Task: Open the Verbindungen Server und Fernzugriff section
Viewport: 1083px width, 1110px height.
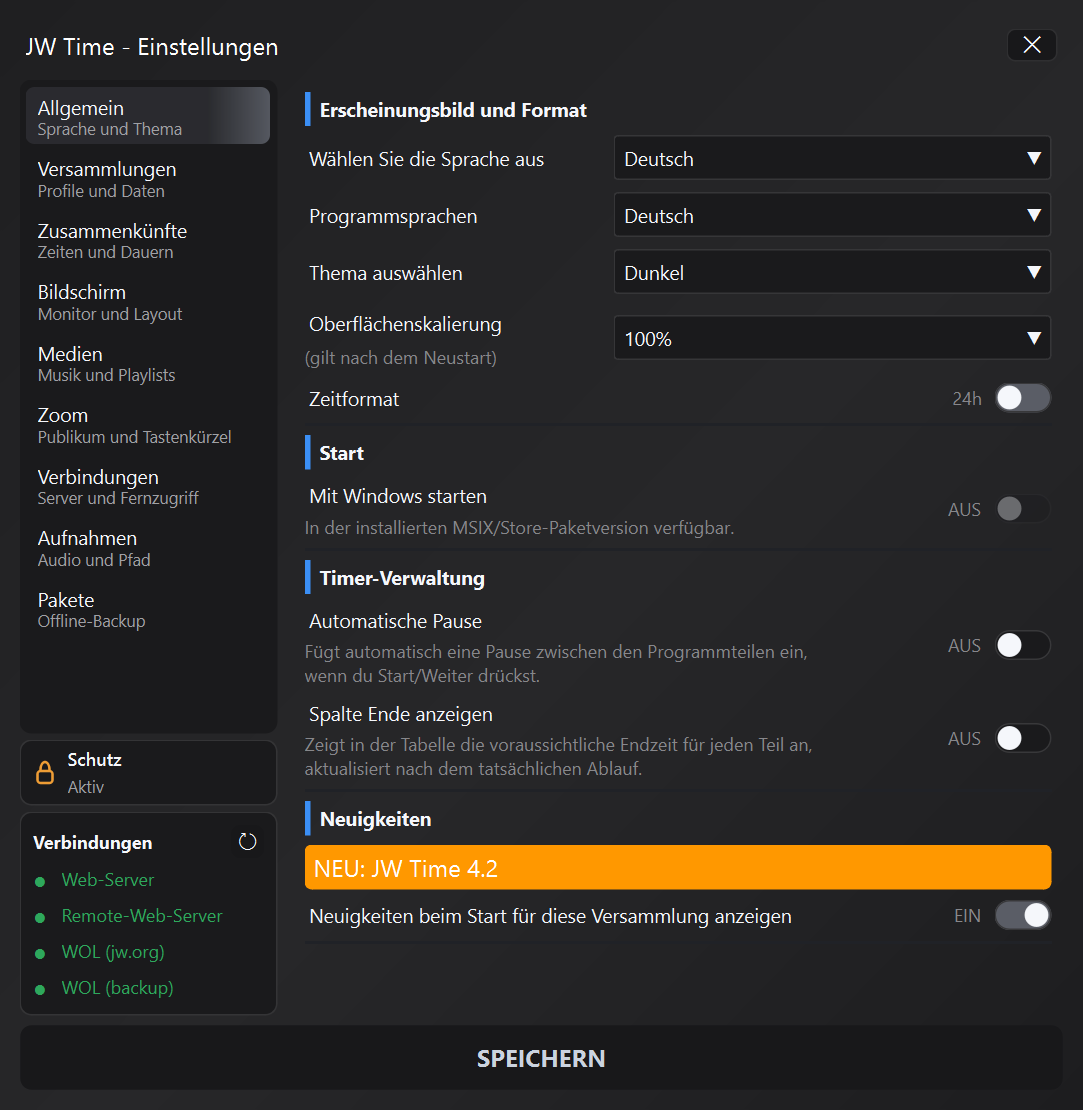Action: (x=148, y=487)
